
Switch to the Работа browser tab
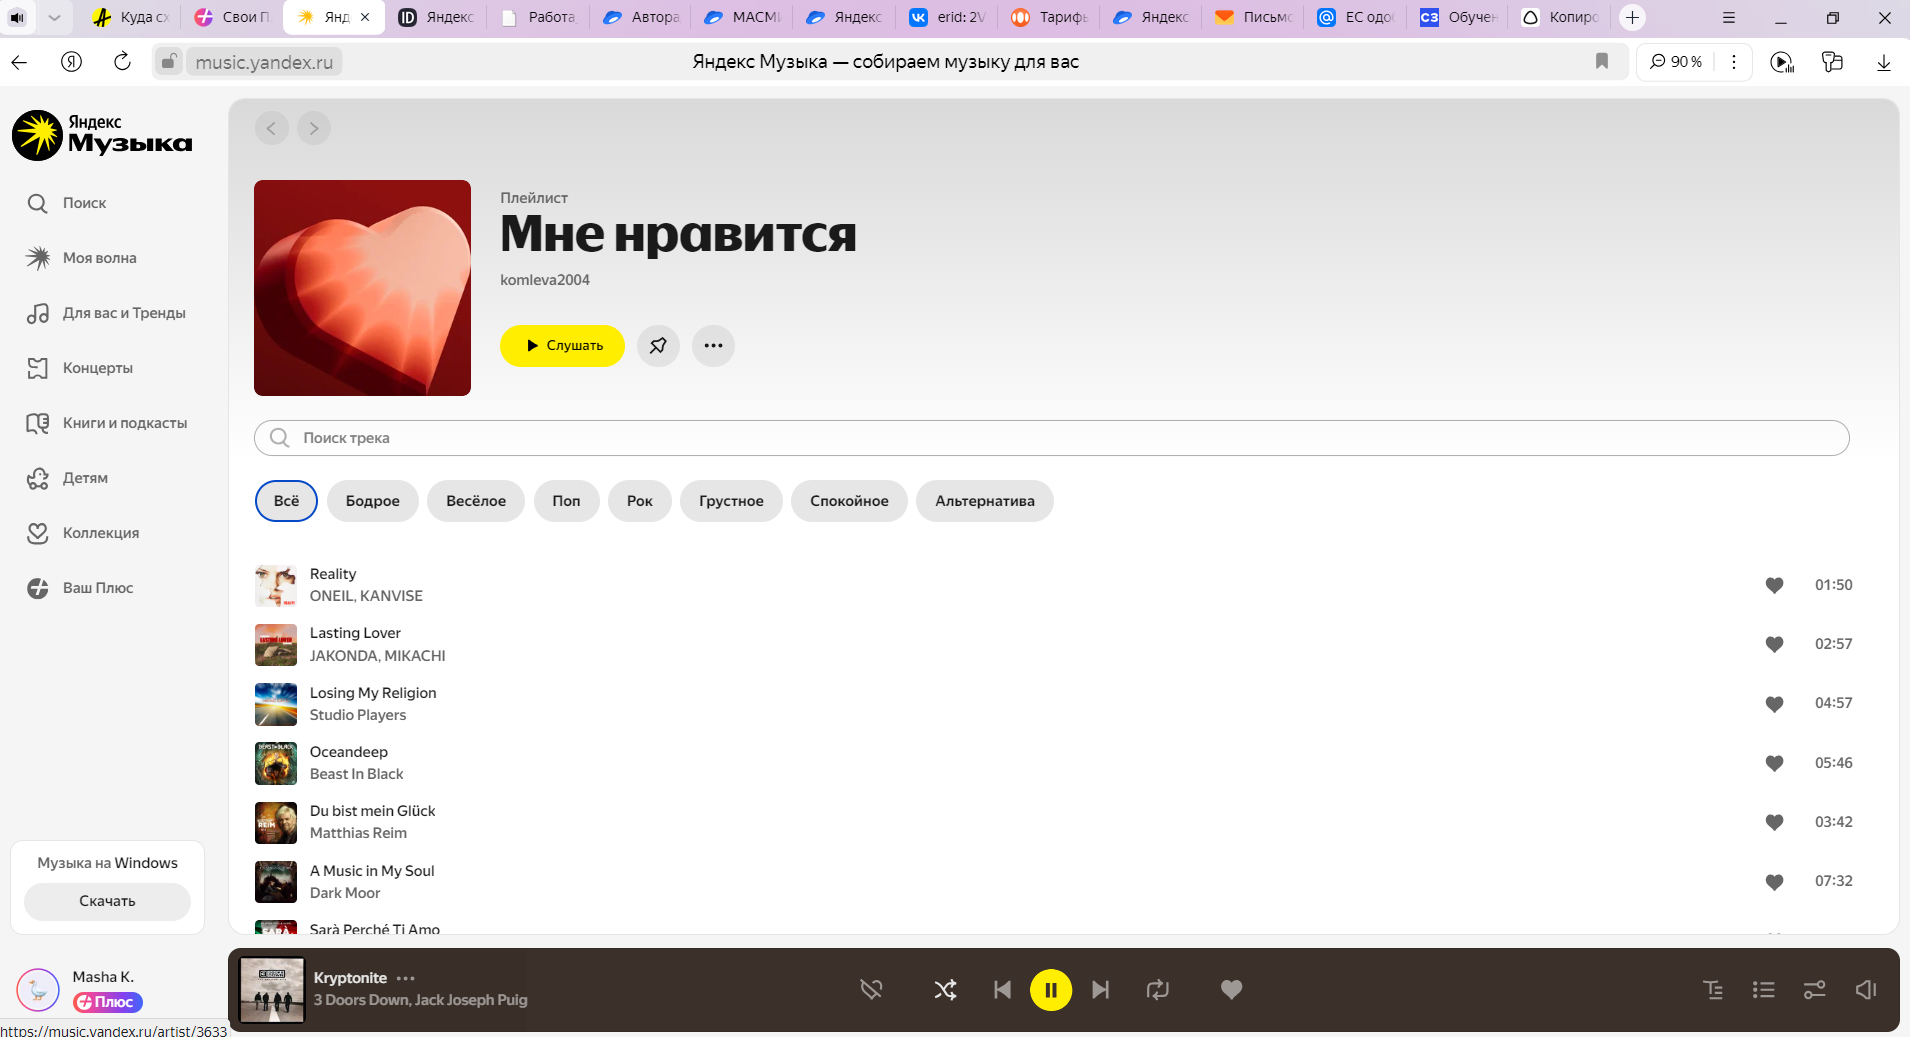coord(540,17)
